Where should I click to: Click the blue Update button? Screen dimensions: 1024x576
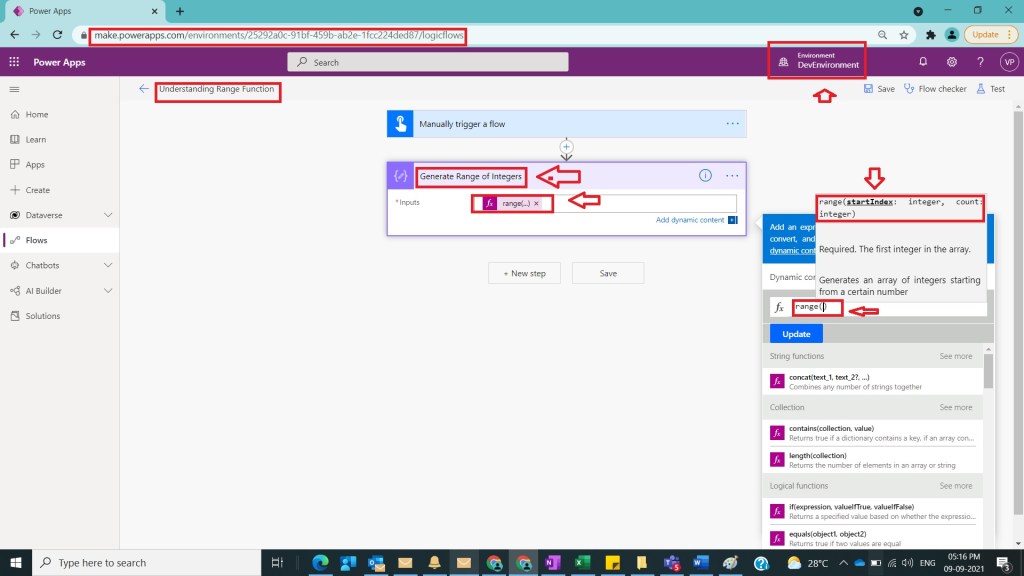(796, 334)
